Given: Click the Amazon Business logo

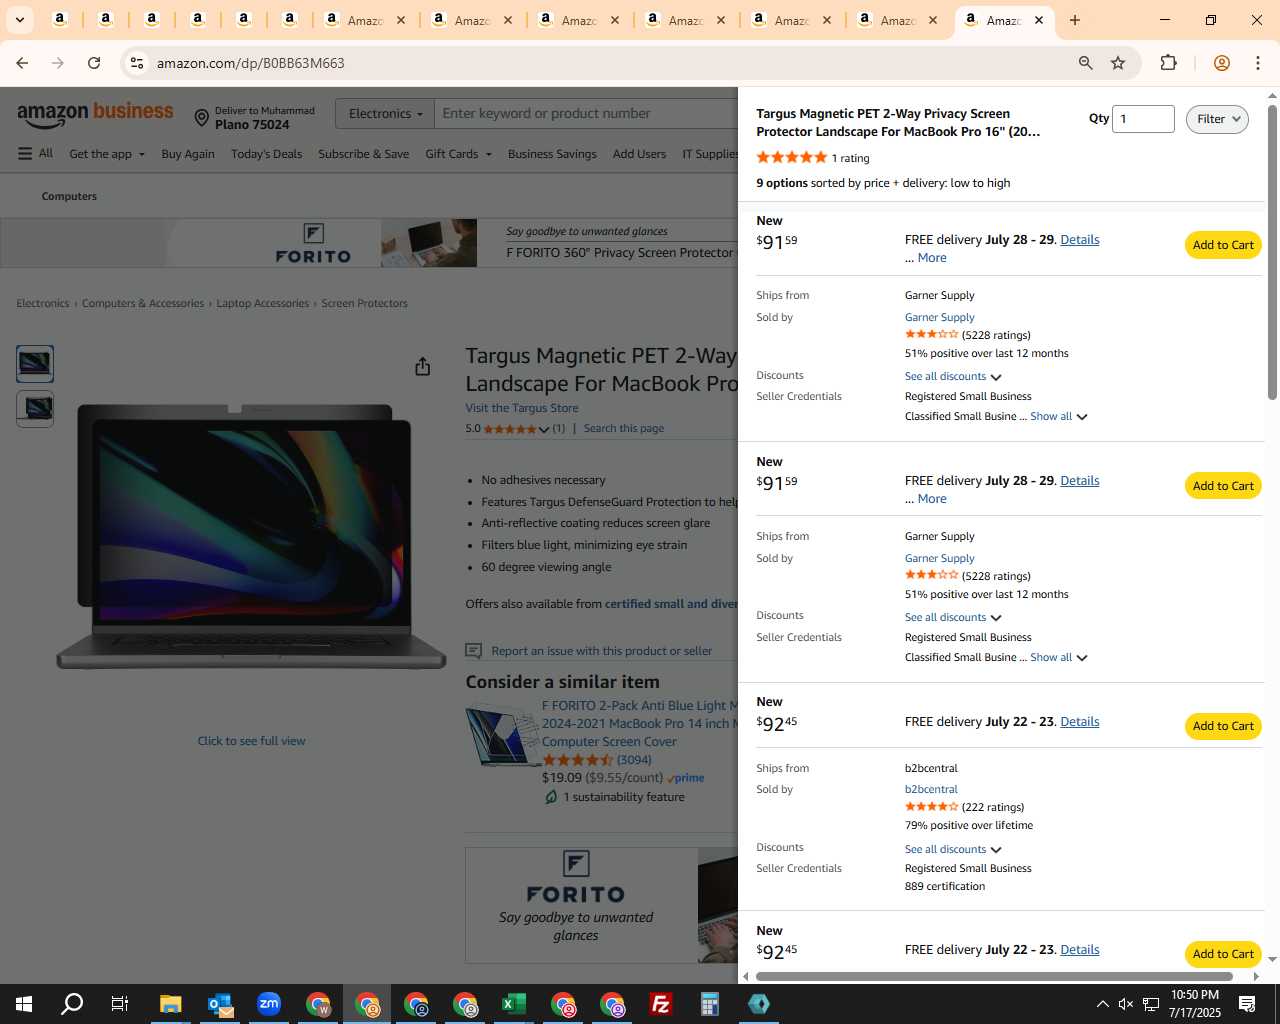Looking at the screenshot, I should (x=95, y=114).
